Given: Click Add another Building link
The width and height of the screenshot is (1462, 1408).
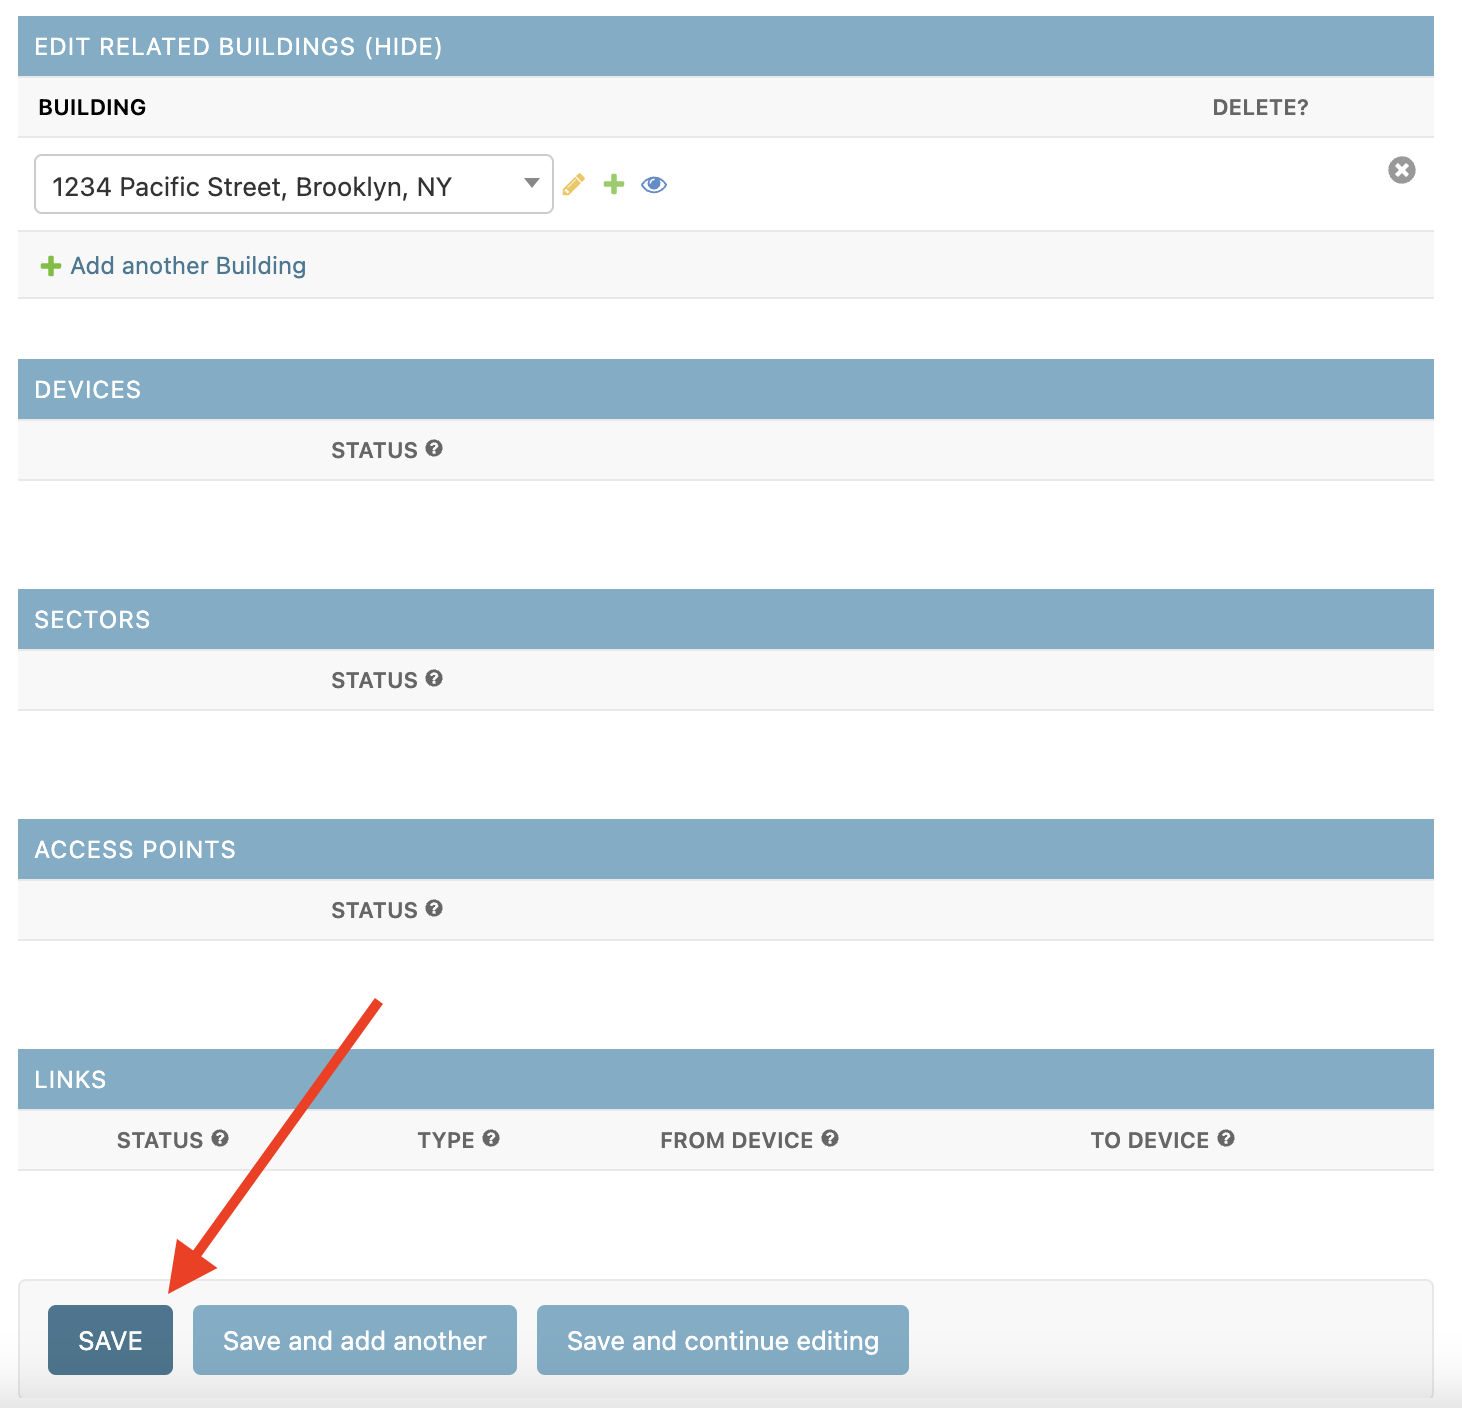Looking at the screenshot, I should [188, 265].
